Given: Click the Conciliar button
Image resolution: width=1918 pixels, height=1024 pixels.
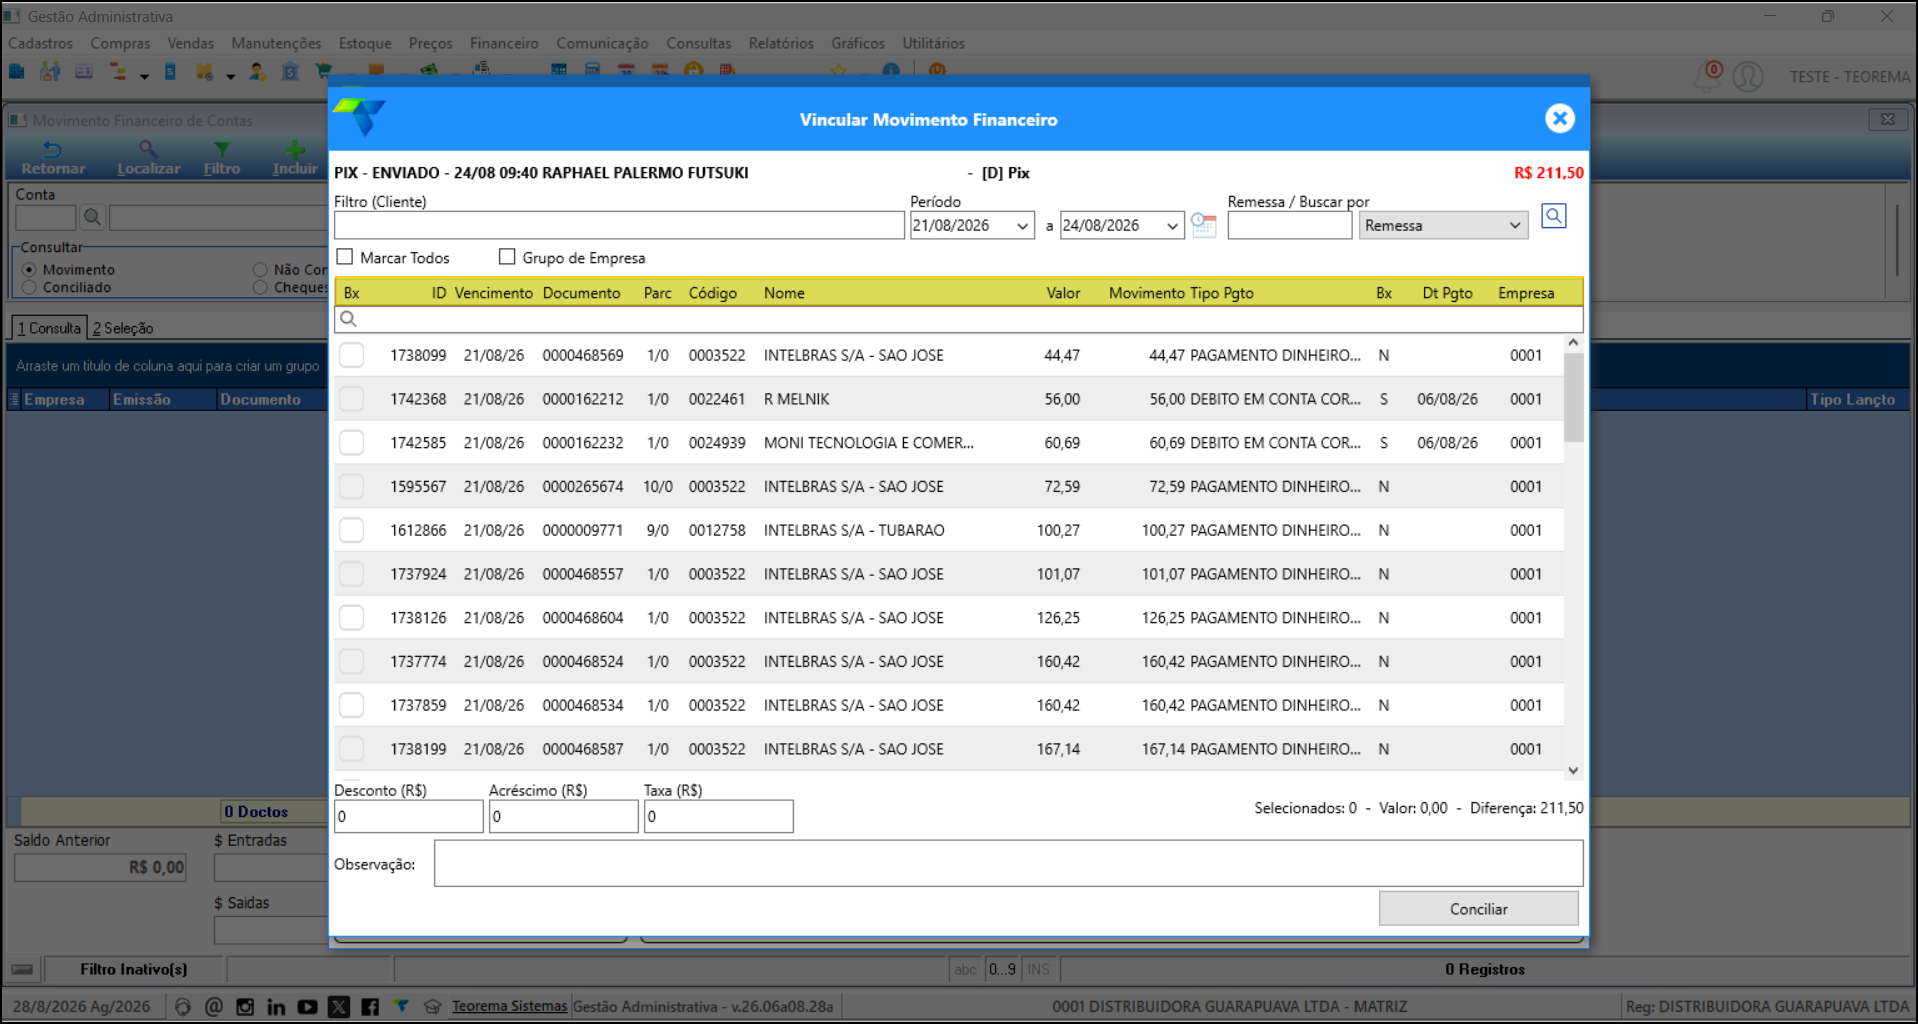Looking at the screenshot, I should click(x=1478, y=909).
